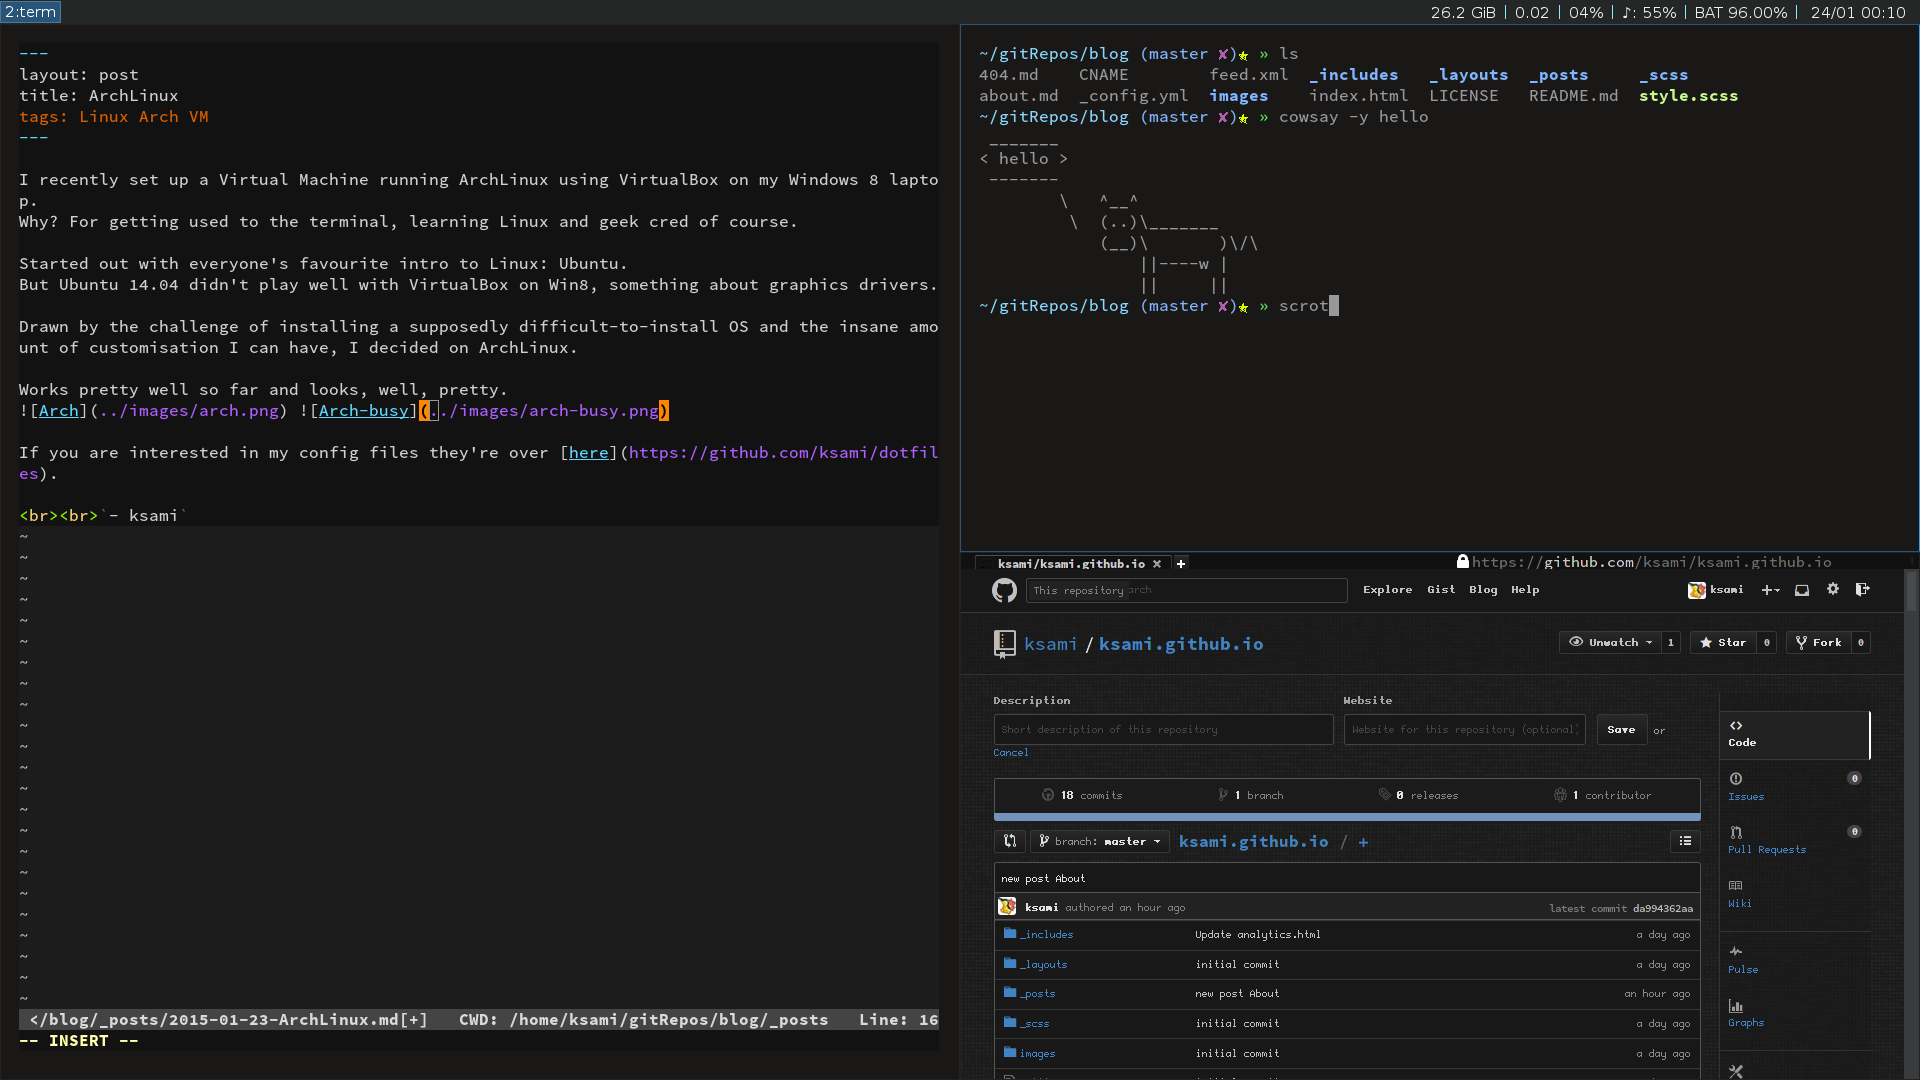Click the commit author avatar next to ksami
The width and height of the screenshot is (1920, 1080).
1007,906
